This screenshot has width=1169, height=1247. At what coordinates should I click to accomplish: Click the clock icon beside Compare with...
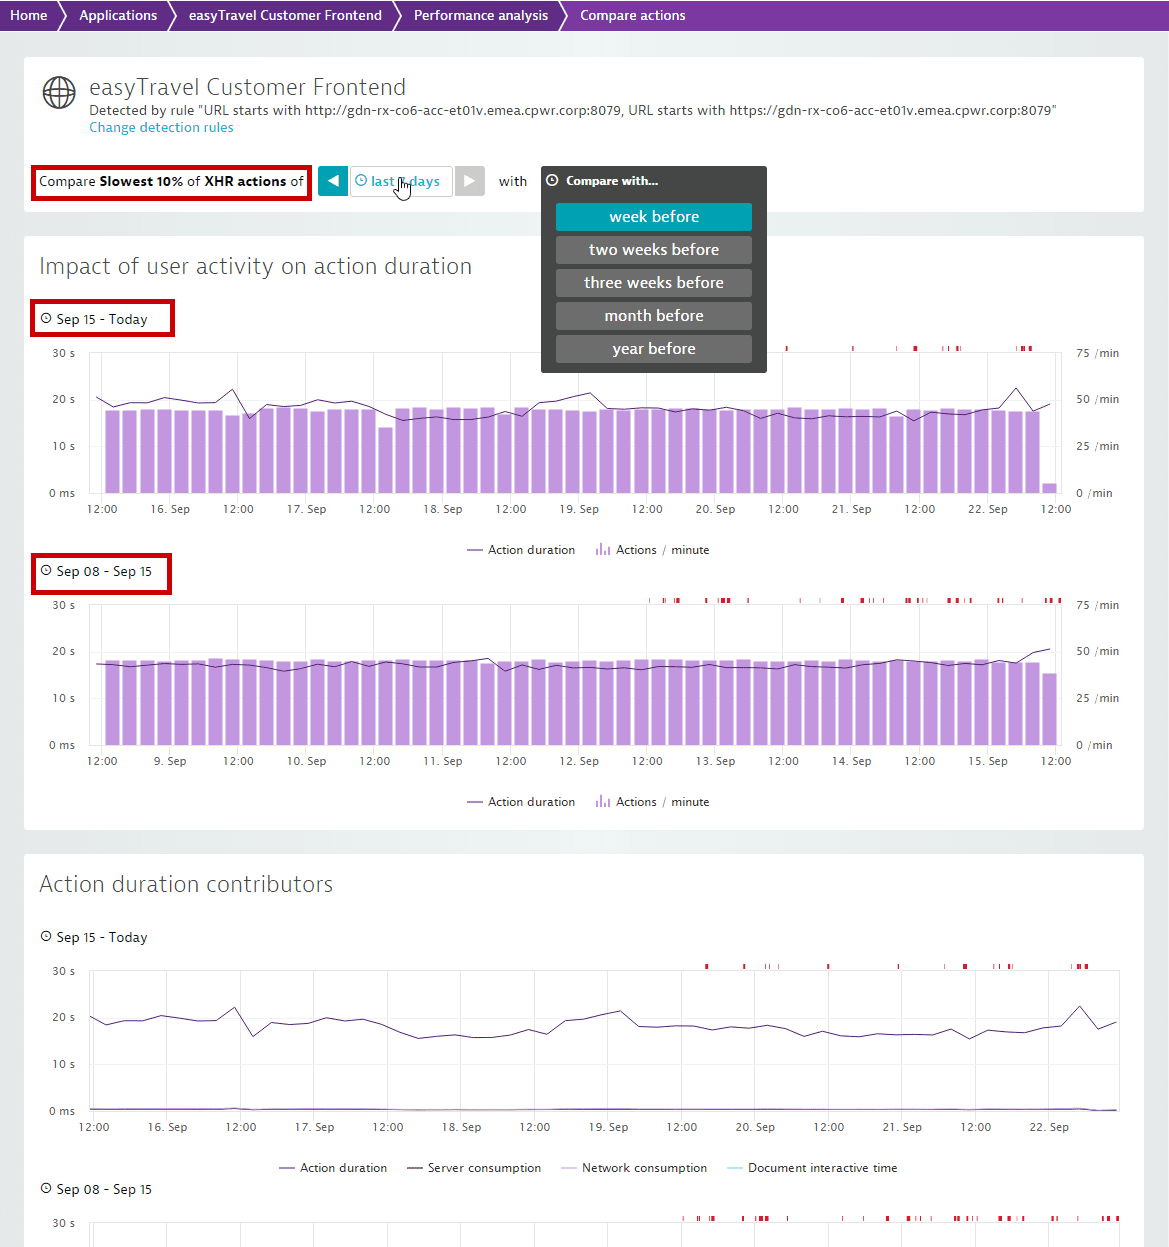[x=552, y=181]
